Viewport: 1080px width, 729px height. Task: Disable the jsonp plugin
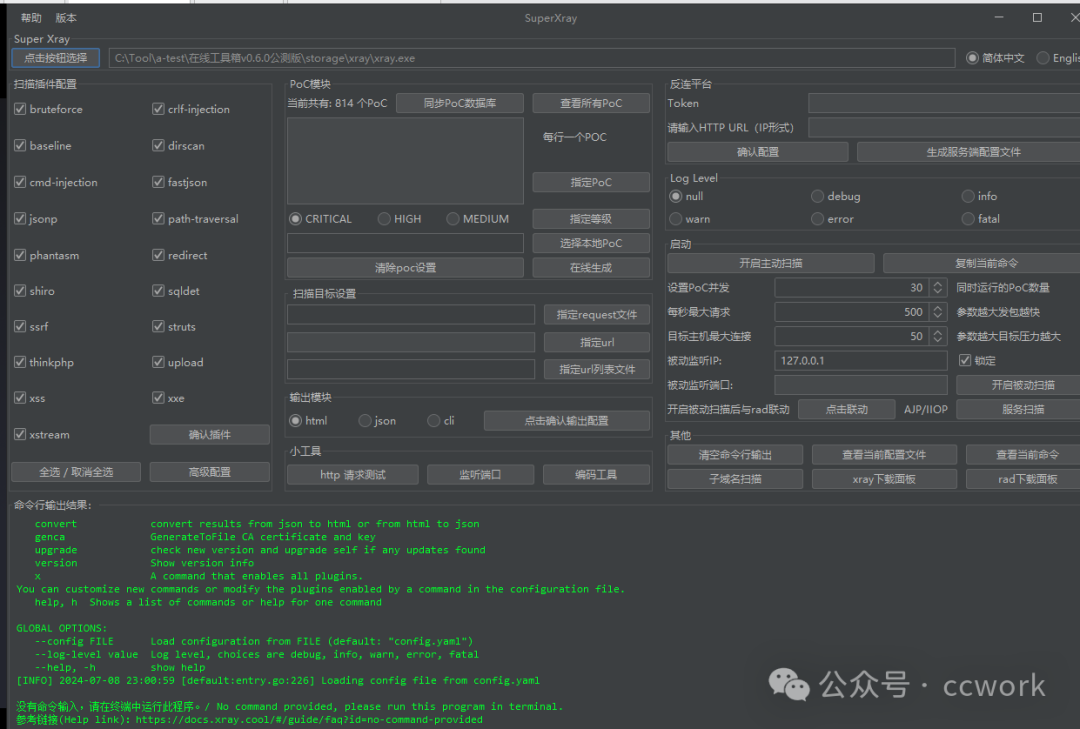[20, 218]
